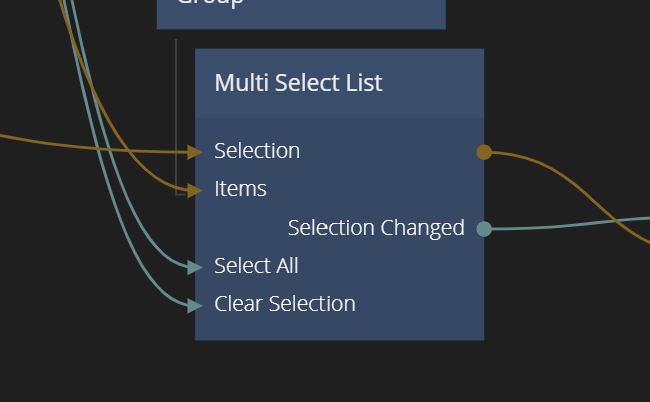The width and height of the screenshot is (650, 402).
Task: Click the Items input port arrow
Action: coord(195,190)
